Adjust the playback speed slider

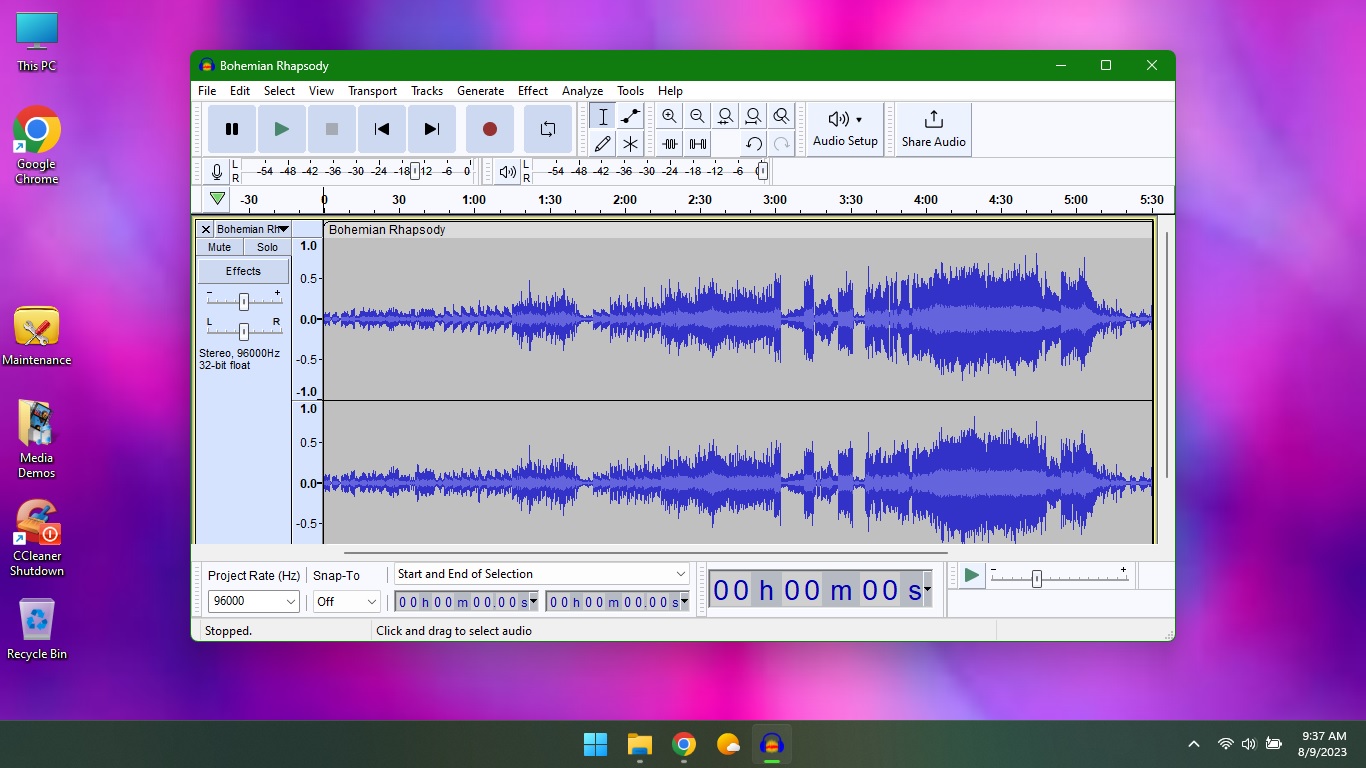(1037, 578)
